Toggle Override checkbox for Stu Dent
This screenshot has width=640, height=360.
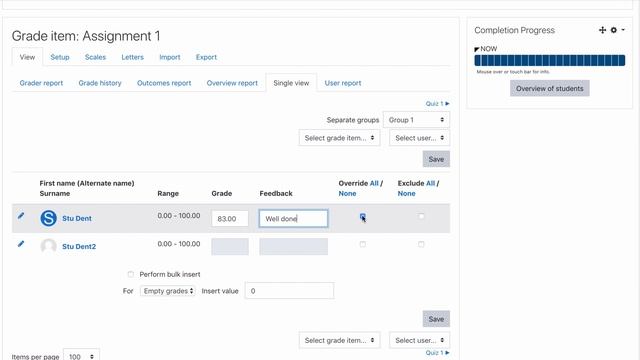pos(362,216)
